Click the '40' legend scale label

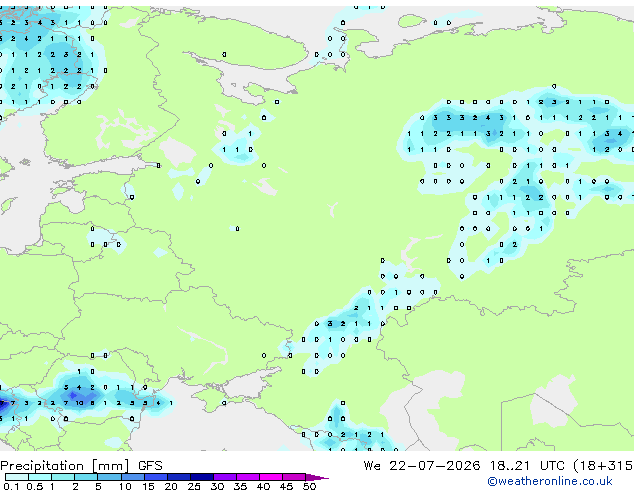(x=263, y=486)
